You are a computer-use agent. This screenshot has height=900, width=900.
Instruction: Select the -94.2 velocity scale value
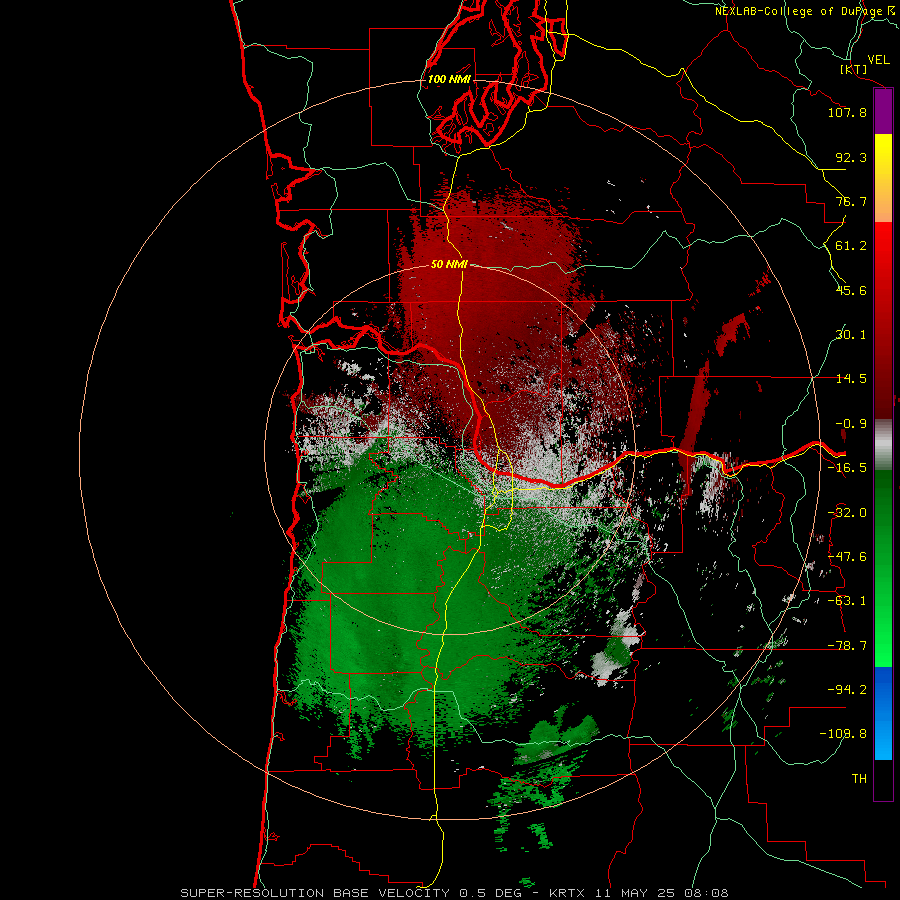click(x=847, y=690)
